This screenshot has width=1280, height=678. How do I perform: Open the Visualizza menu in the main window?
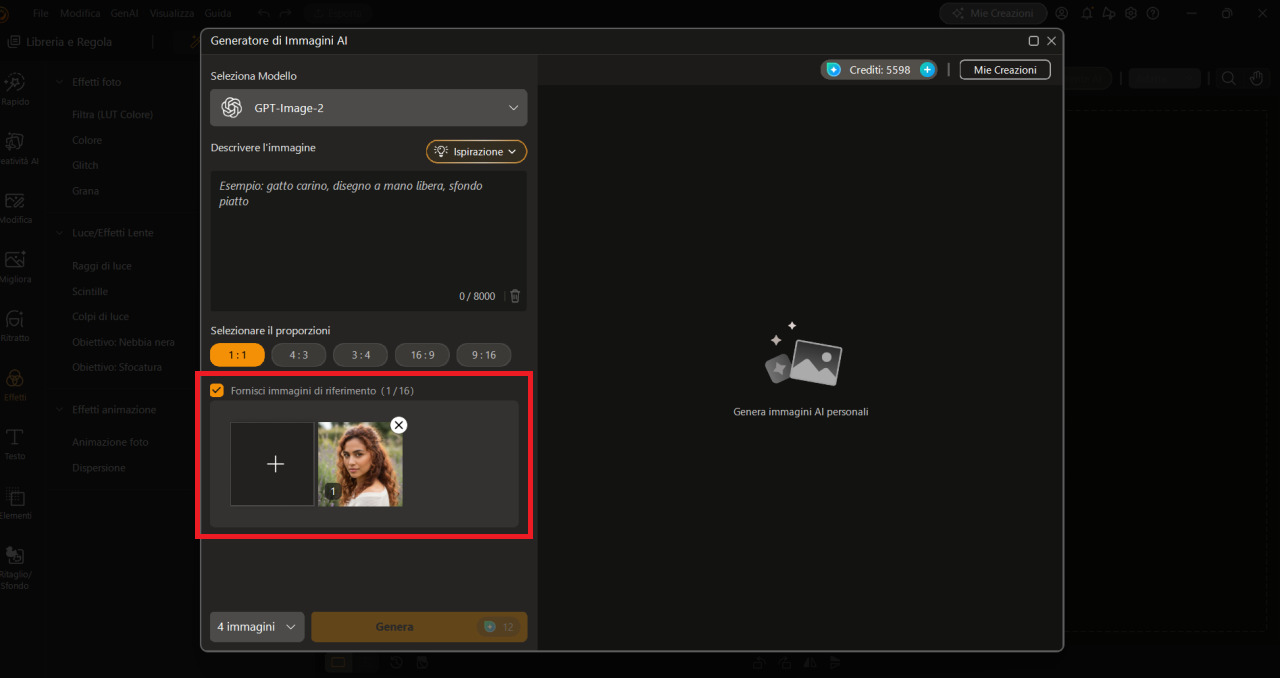point(172,13)
